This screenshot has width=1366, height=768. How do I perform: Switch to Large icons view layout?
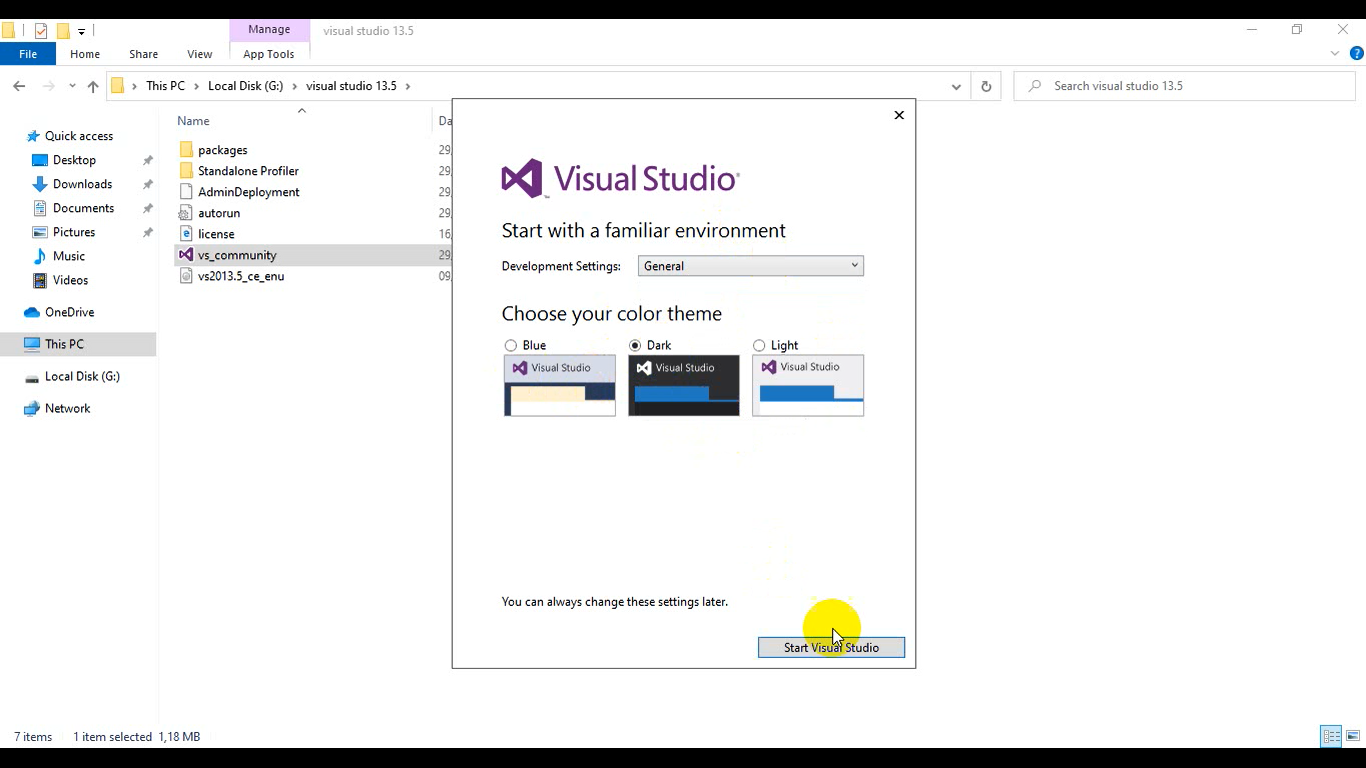pos(1352,736)
